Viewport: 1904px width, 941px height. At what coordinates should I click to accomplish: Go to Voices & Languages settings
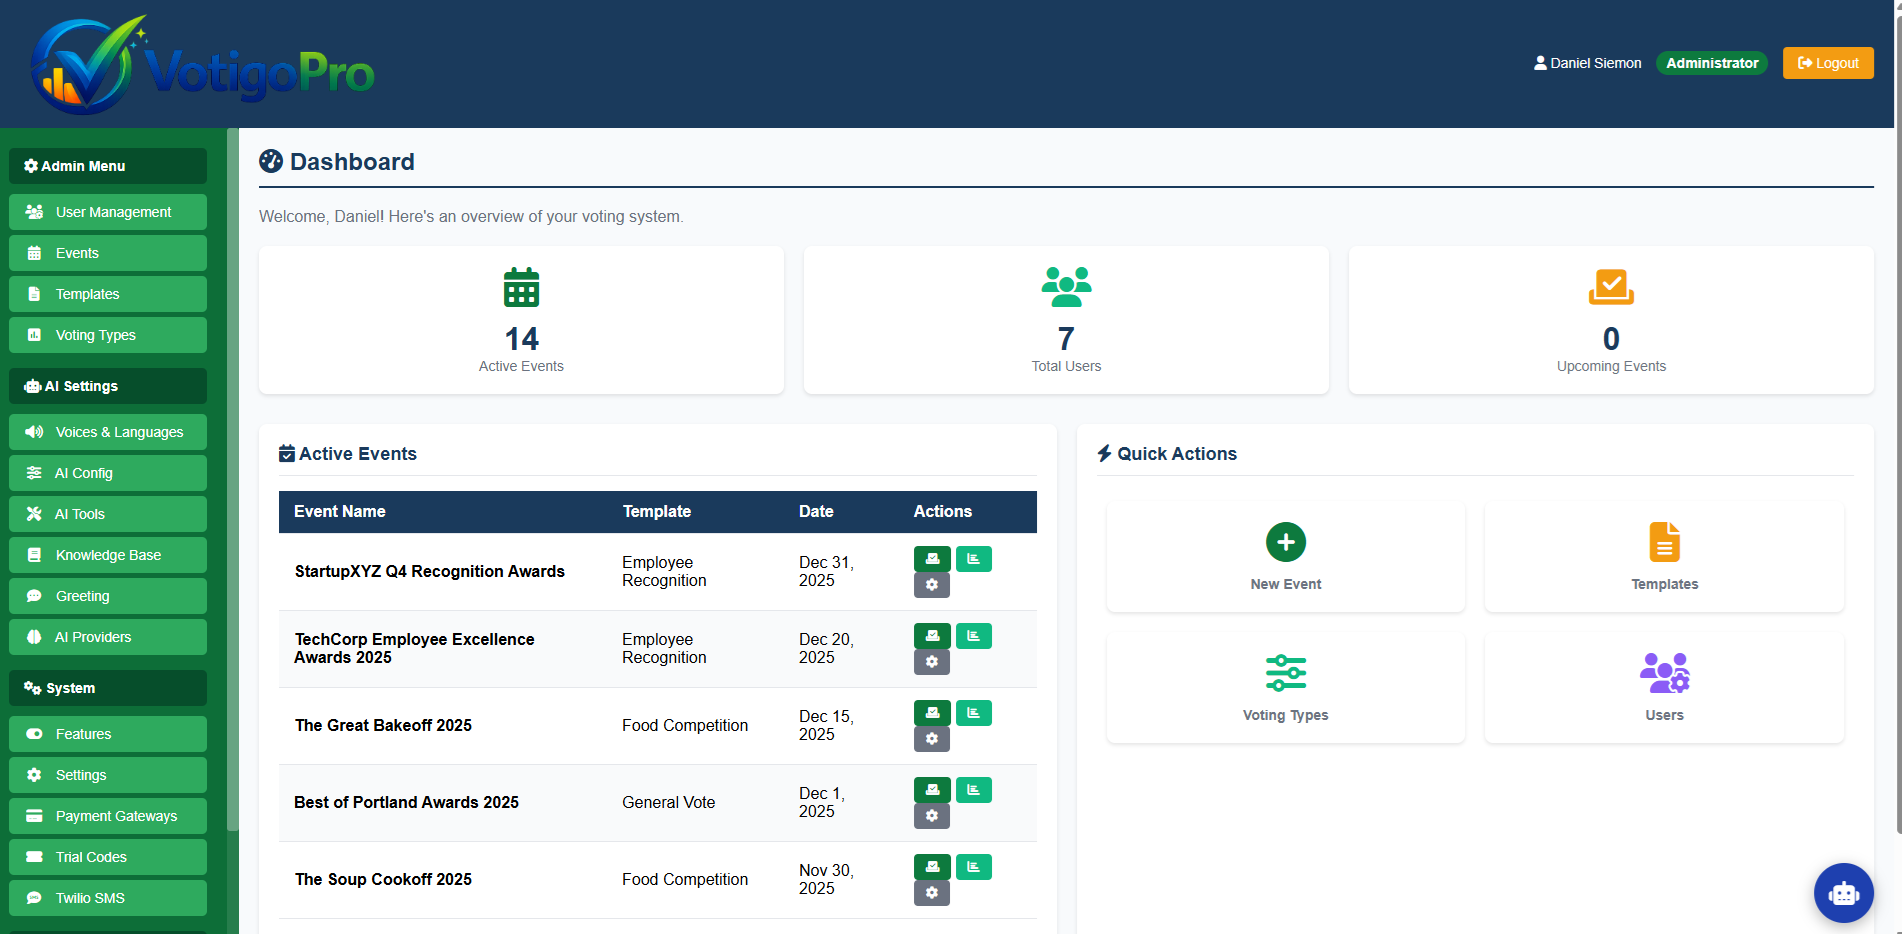coord(108,432)
